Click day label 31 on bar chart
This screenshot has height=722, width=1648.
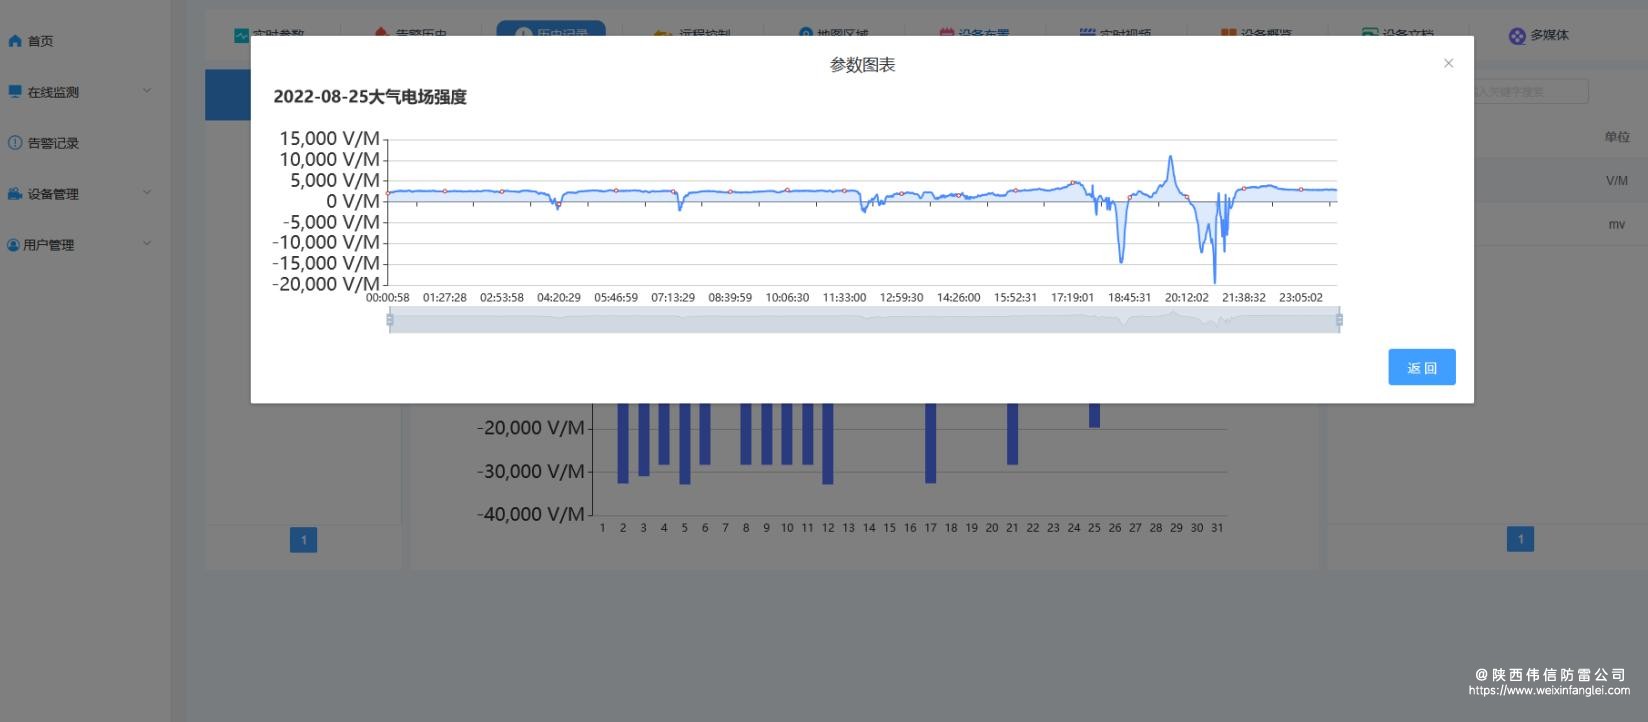(x=1217, y=528)
